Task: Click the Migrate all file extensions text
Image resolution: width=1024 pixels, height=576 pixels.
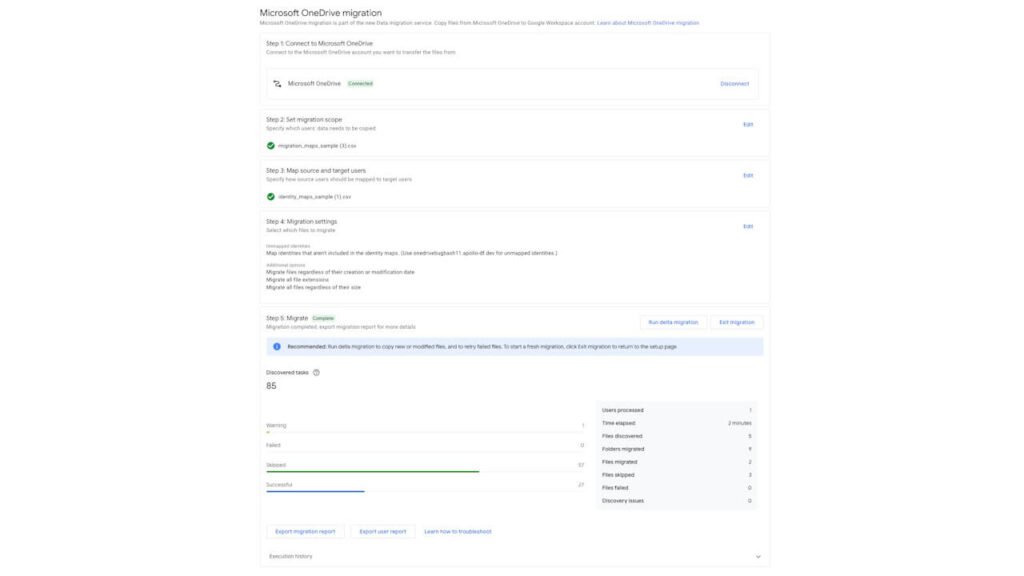Action: click(297, 280)
